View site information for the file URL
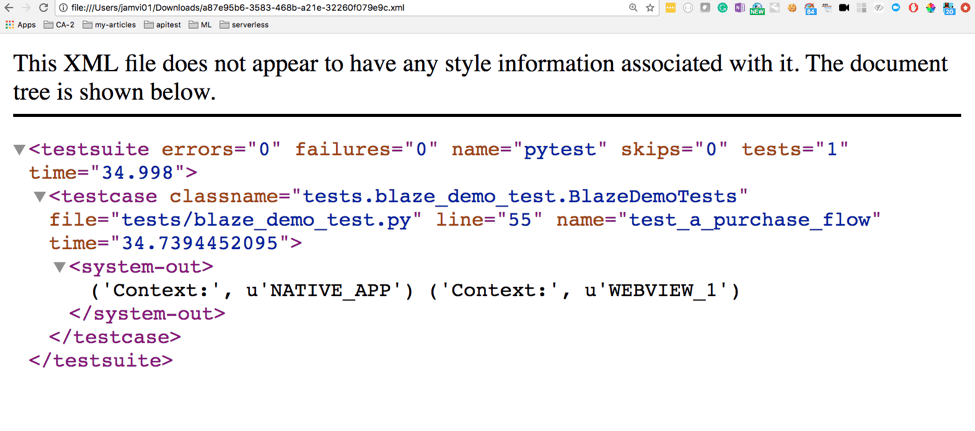This screenshot has width=975, height=431. coord(65,7)
